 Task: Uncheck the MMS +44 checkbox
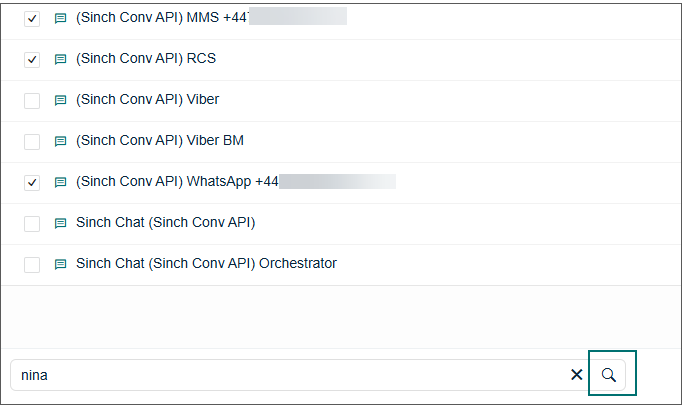pyautogui.click(x=32, y=19)
